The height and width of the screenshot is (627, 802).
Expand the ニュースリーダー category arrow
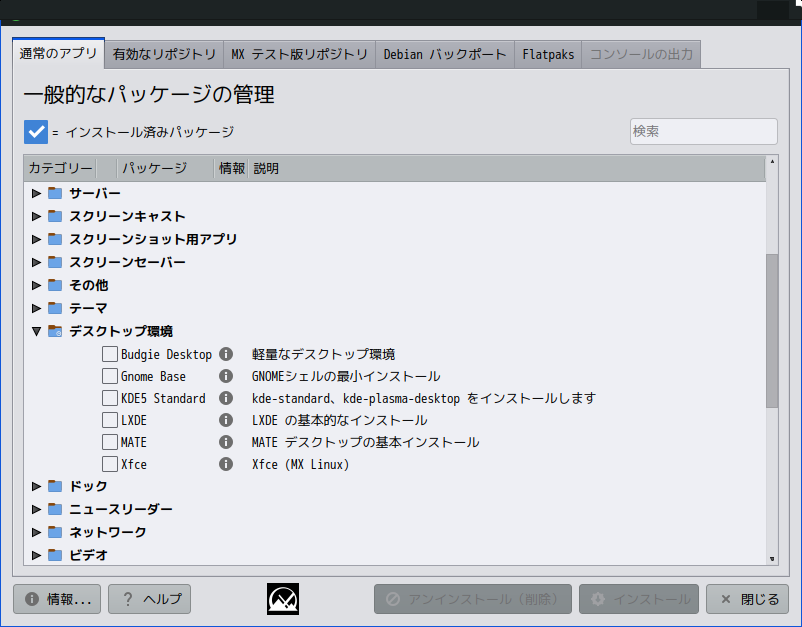[x=36, y=509]
